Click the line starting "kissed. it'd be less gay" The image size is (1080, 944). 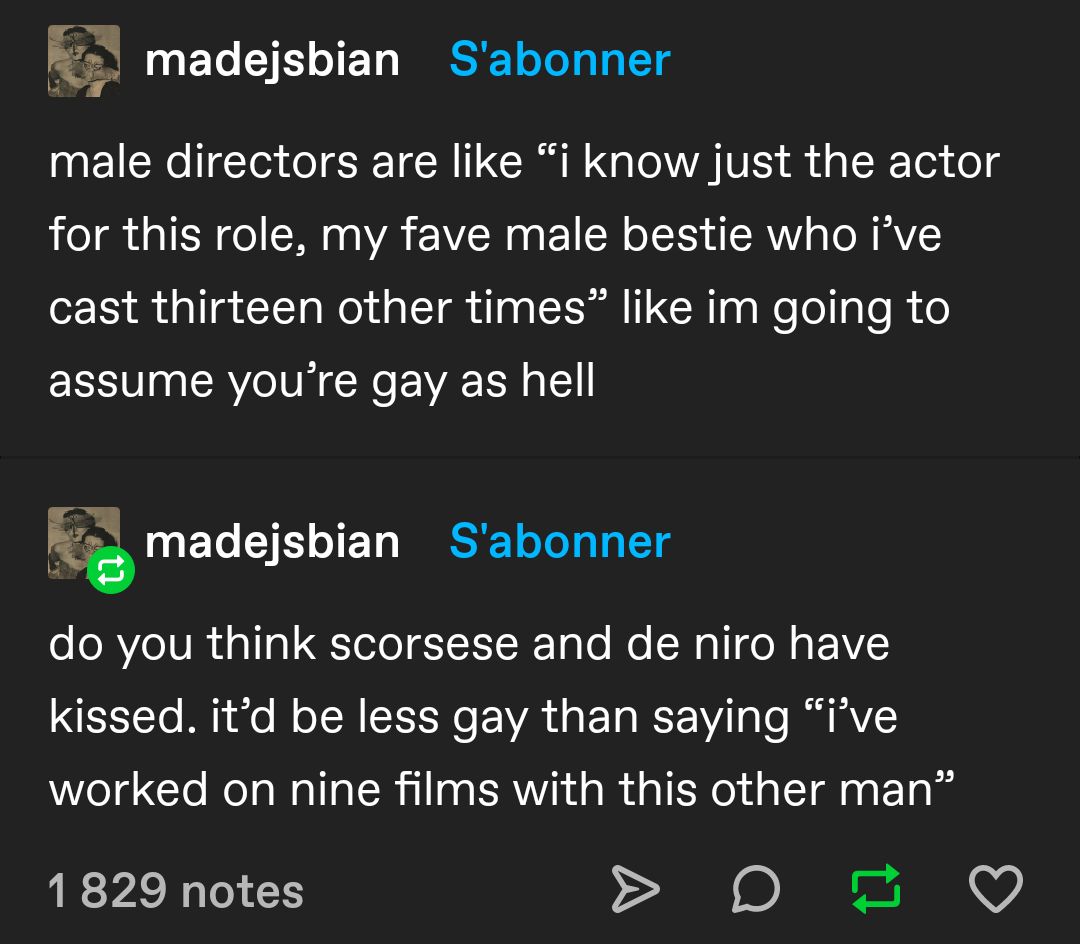point(473,717)
